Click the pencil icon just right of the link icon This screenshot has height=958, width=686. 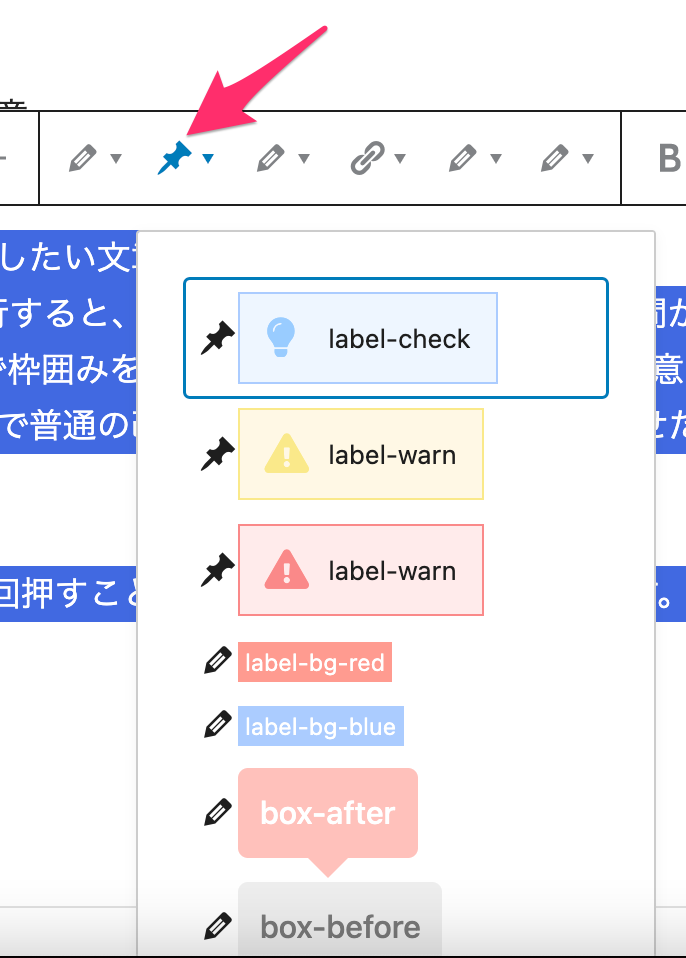[462, 158]
